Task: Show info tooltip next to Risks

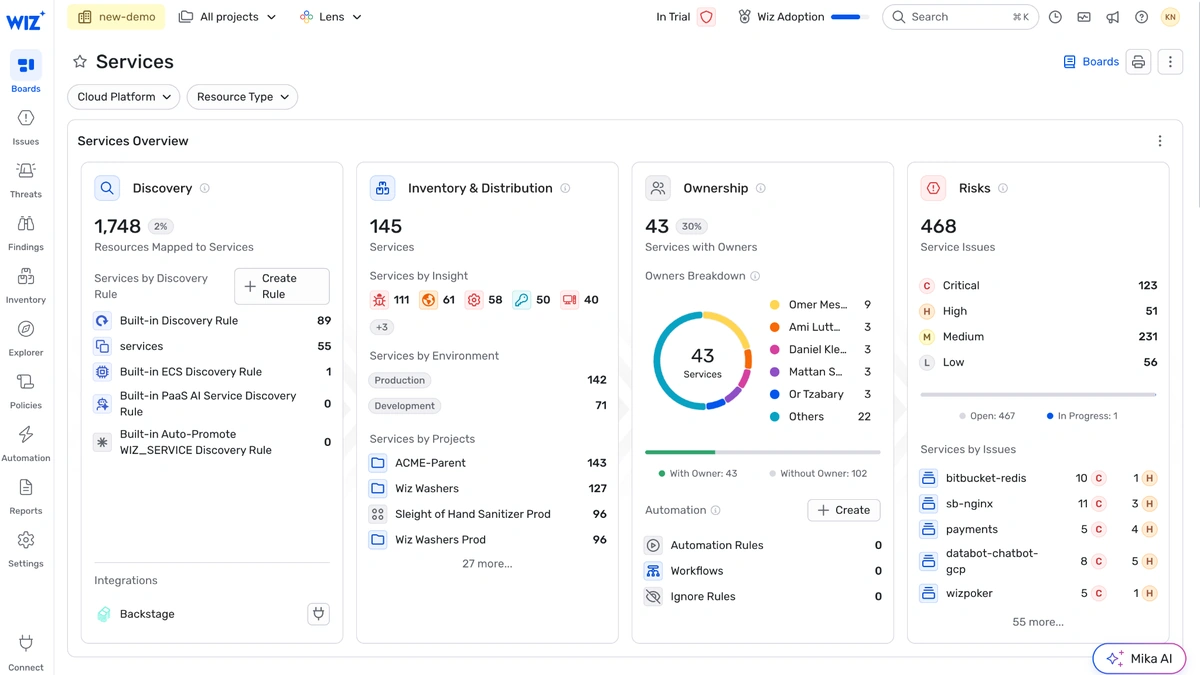Action: pos(1003,188)
